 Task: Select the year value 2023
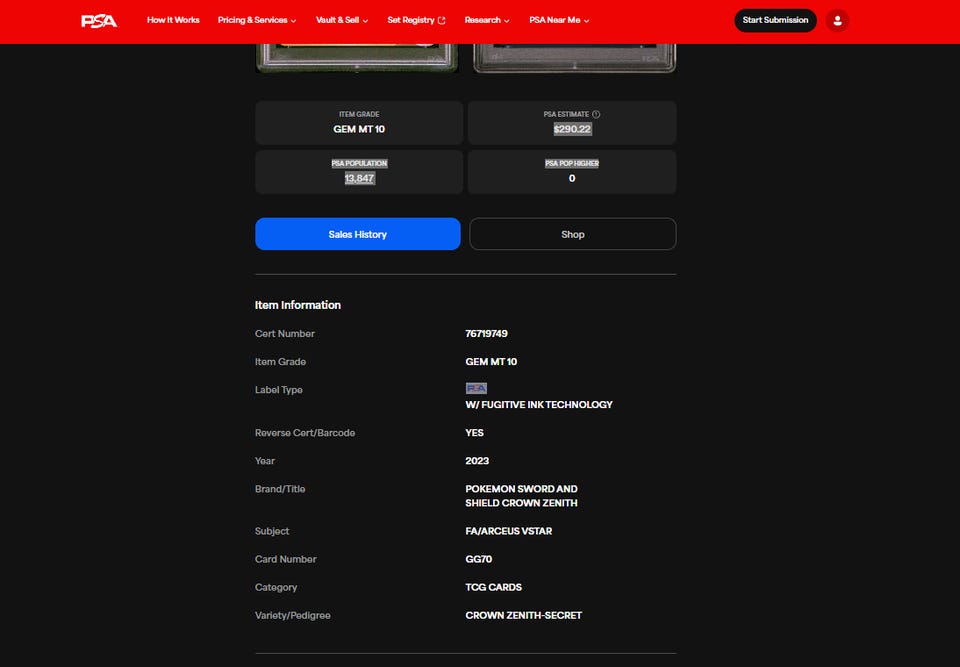477,461
